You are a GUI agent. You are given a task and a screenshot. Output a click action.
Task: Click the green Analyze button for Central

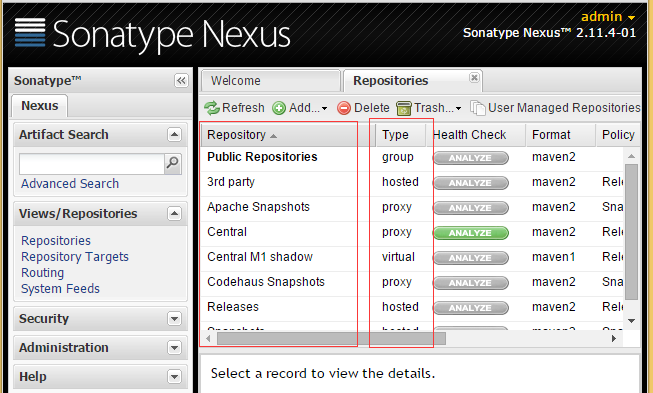point(471,233)
